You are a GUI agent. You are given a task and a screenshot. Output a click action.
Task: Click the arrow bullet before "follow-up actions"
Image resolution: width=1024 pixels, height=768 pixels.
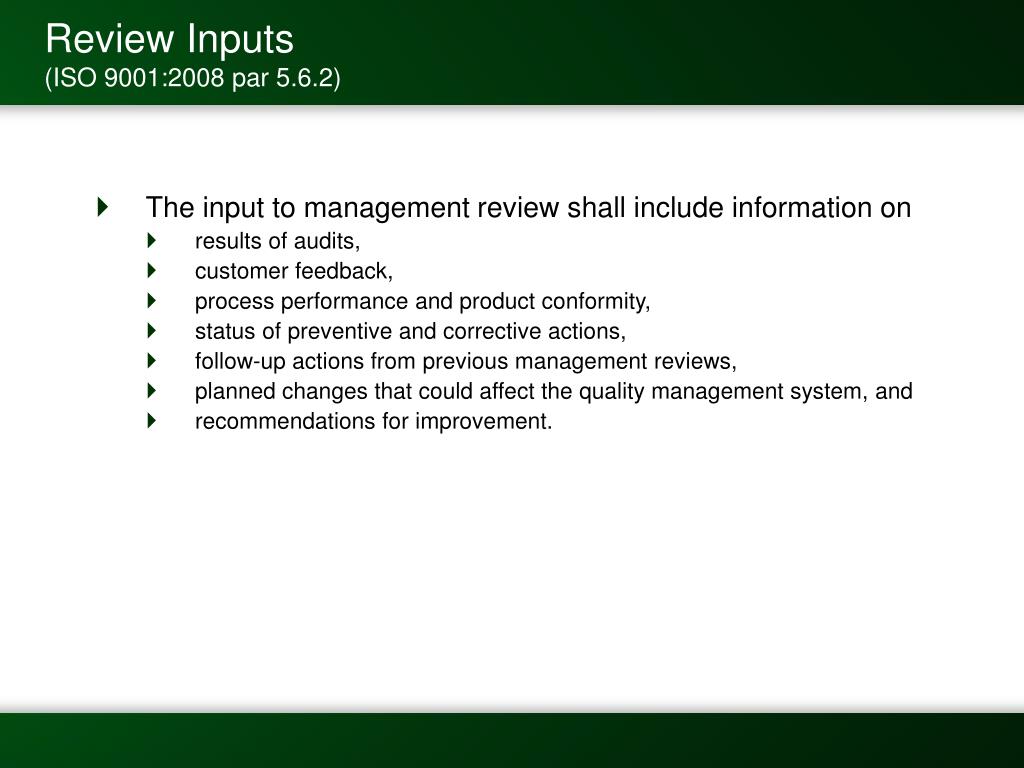click(x=152, y=360)
